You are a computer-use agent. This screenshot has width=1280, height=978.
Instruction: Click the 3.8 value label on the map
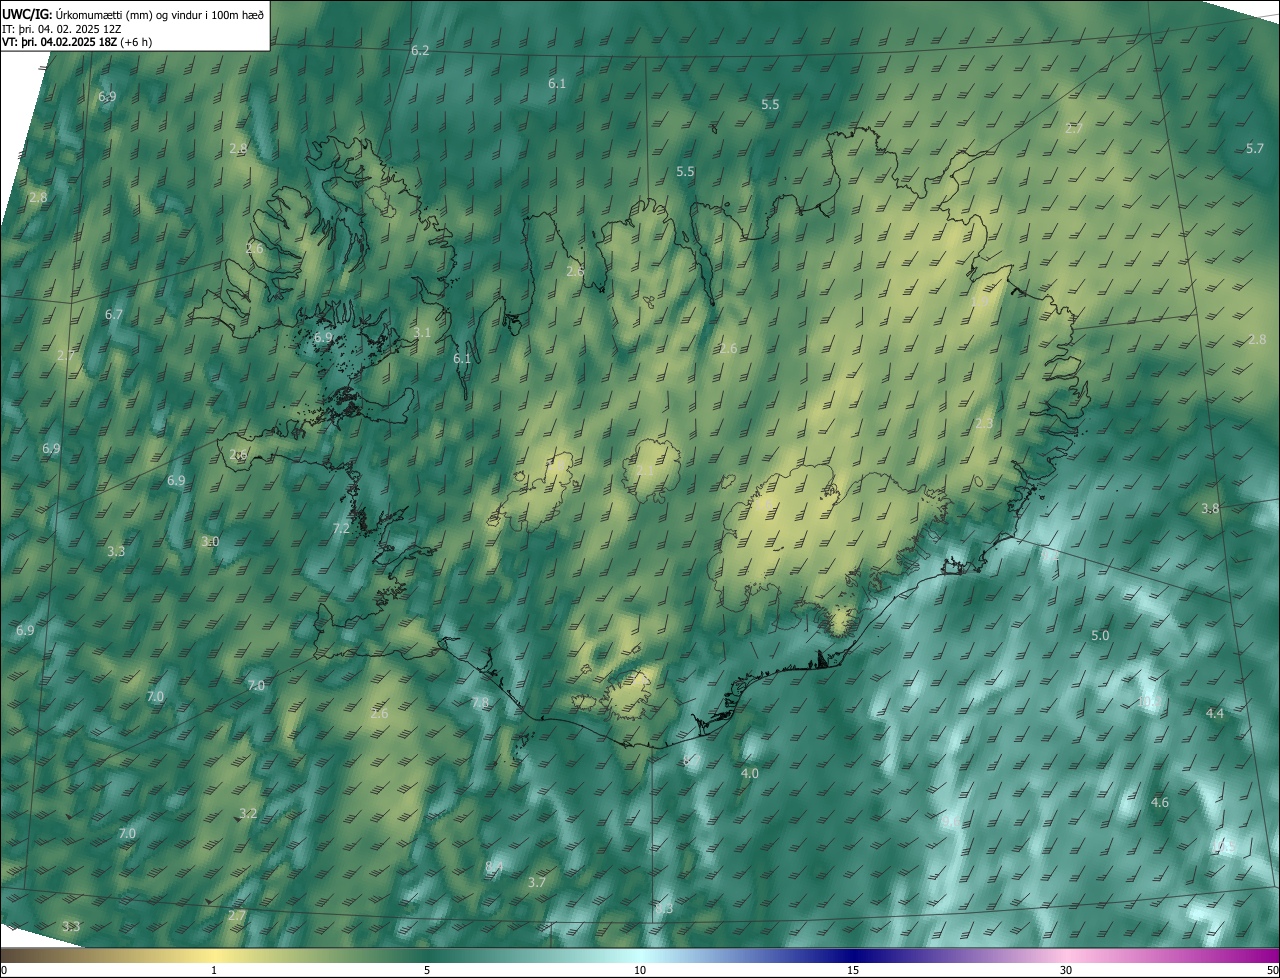click(1210, 508)
